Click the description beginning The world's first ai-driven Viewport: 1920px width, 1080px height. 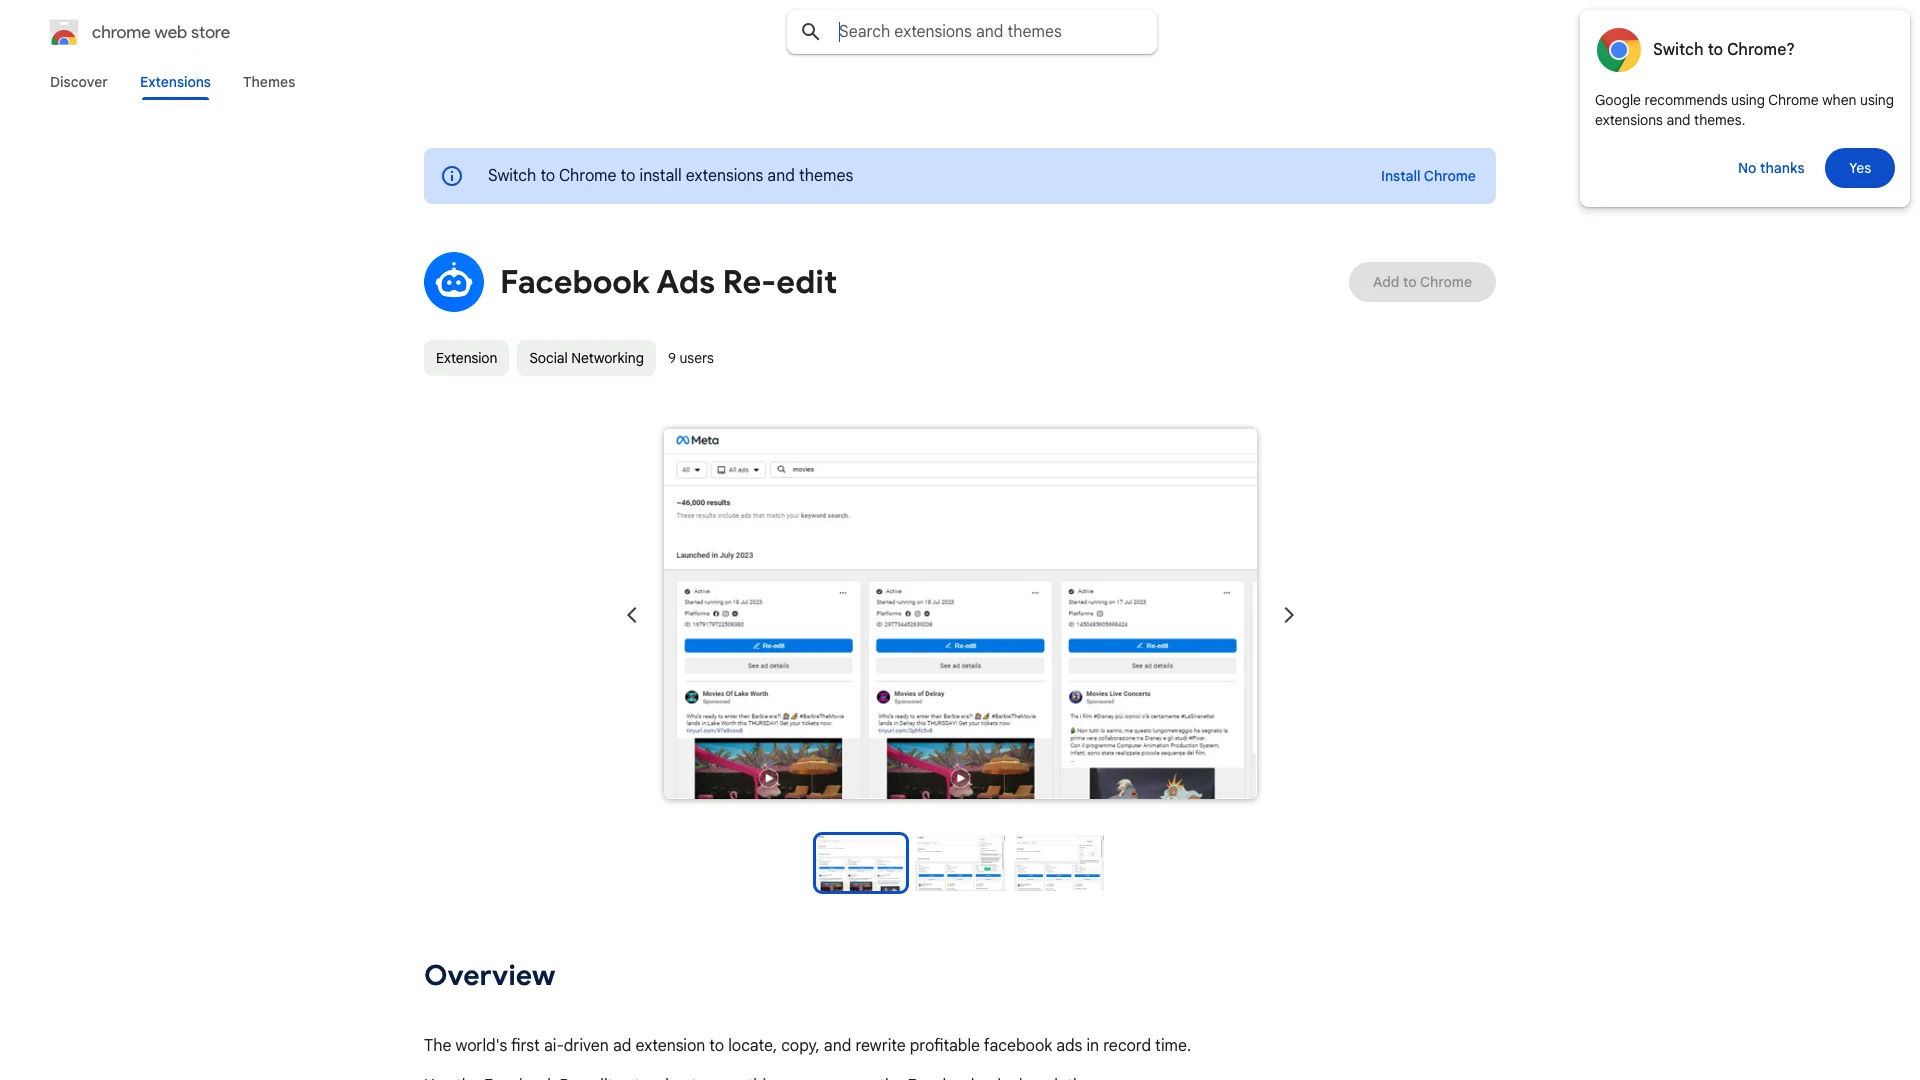[807, 1046]
